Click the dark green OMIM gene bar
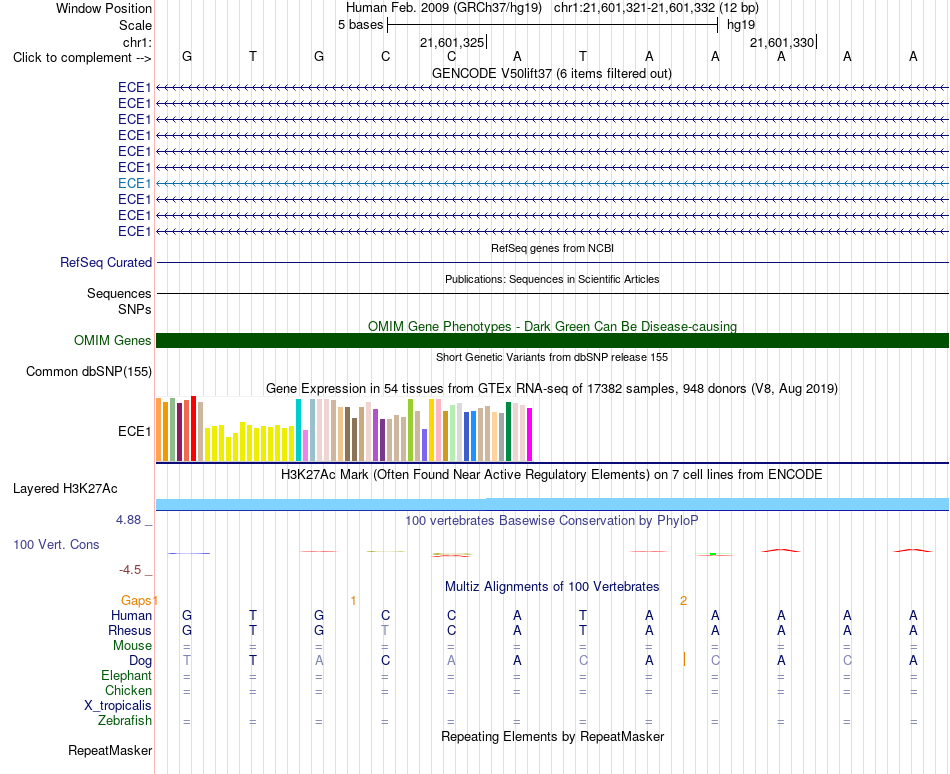The height and width of the screenshot is (774, 950). pos(552,340)
